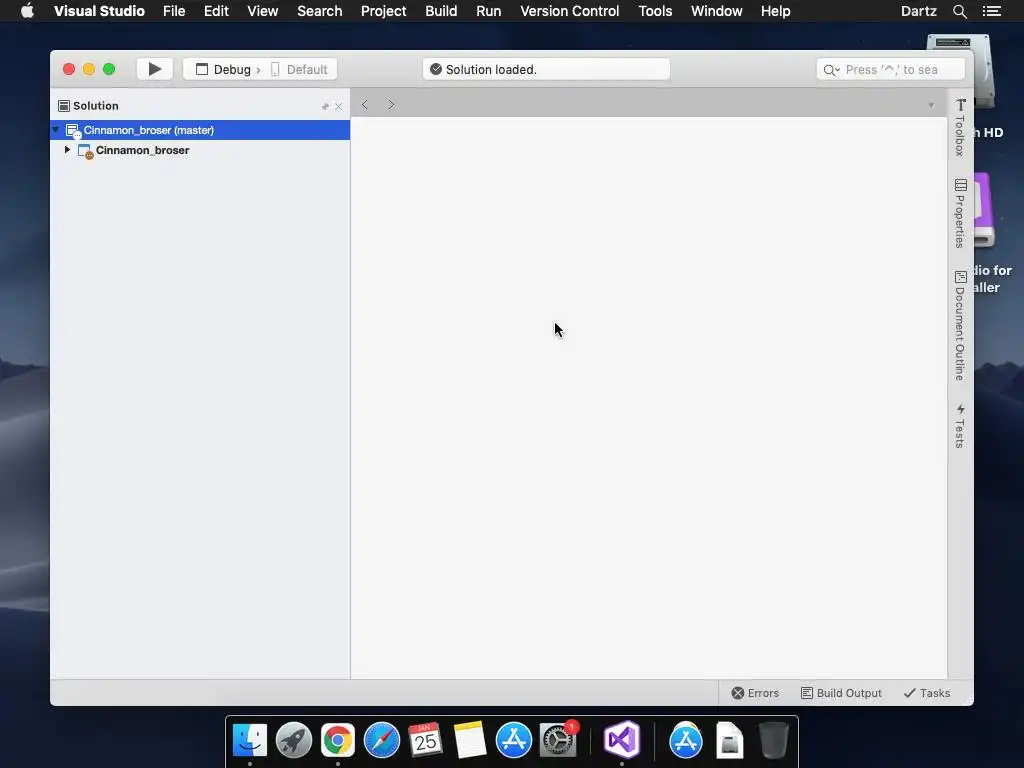Viewport: 1024px width, 768px height.
Task: Open the installer disk image in Dock
Action: 729,740
